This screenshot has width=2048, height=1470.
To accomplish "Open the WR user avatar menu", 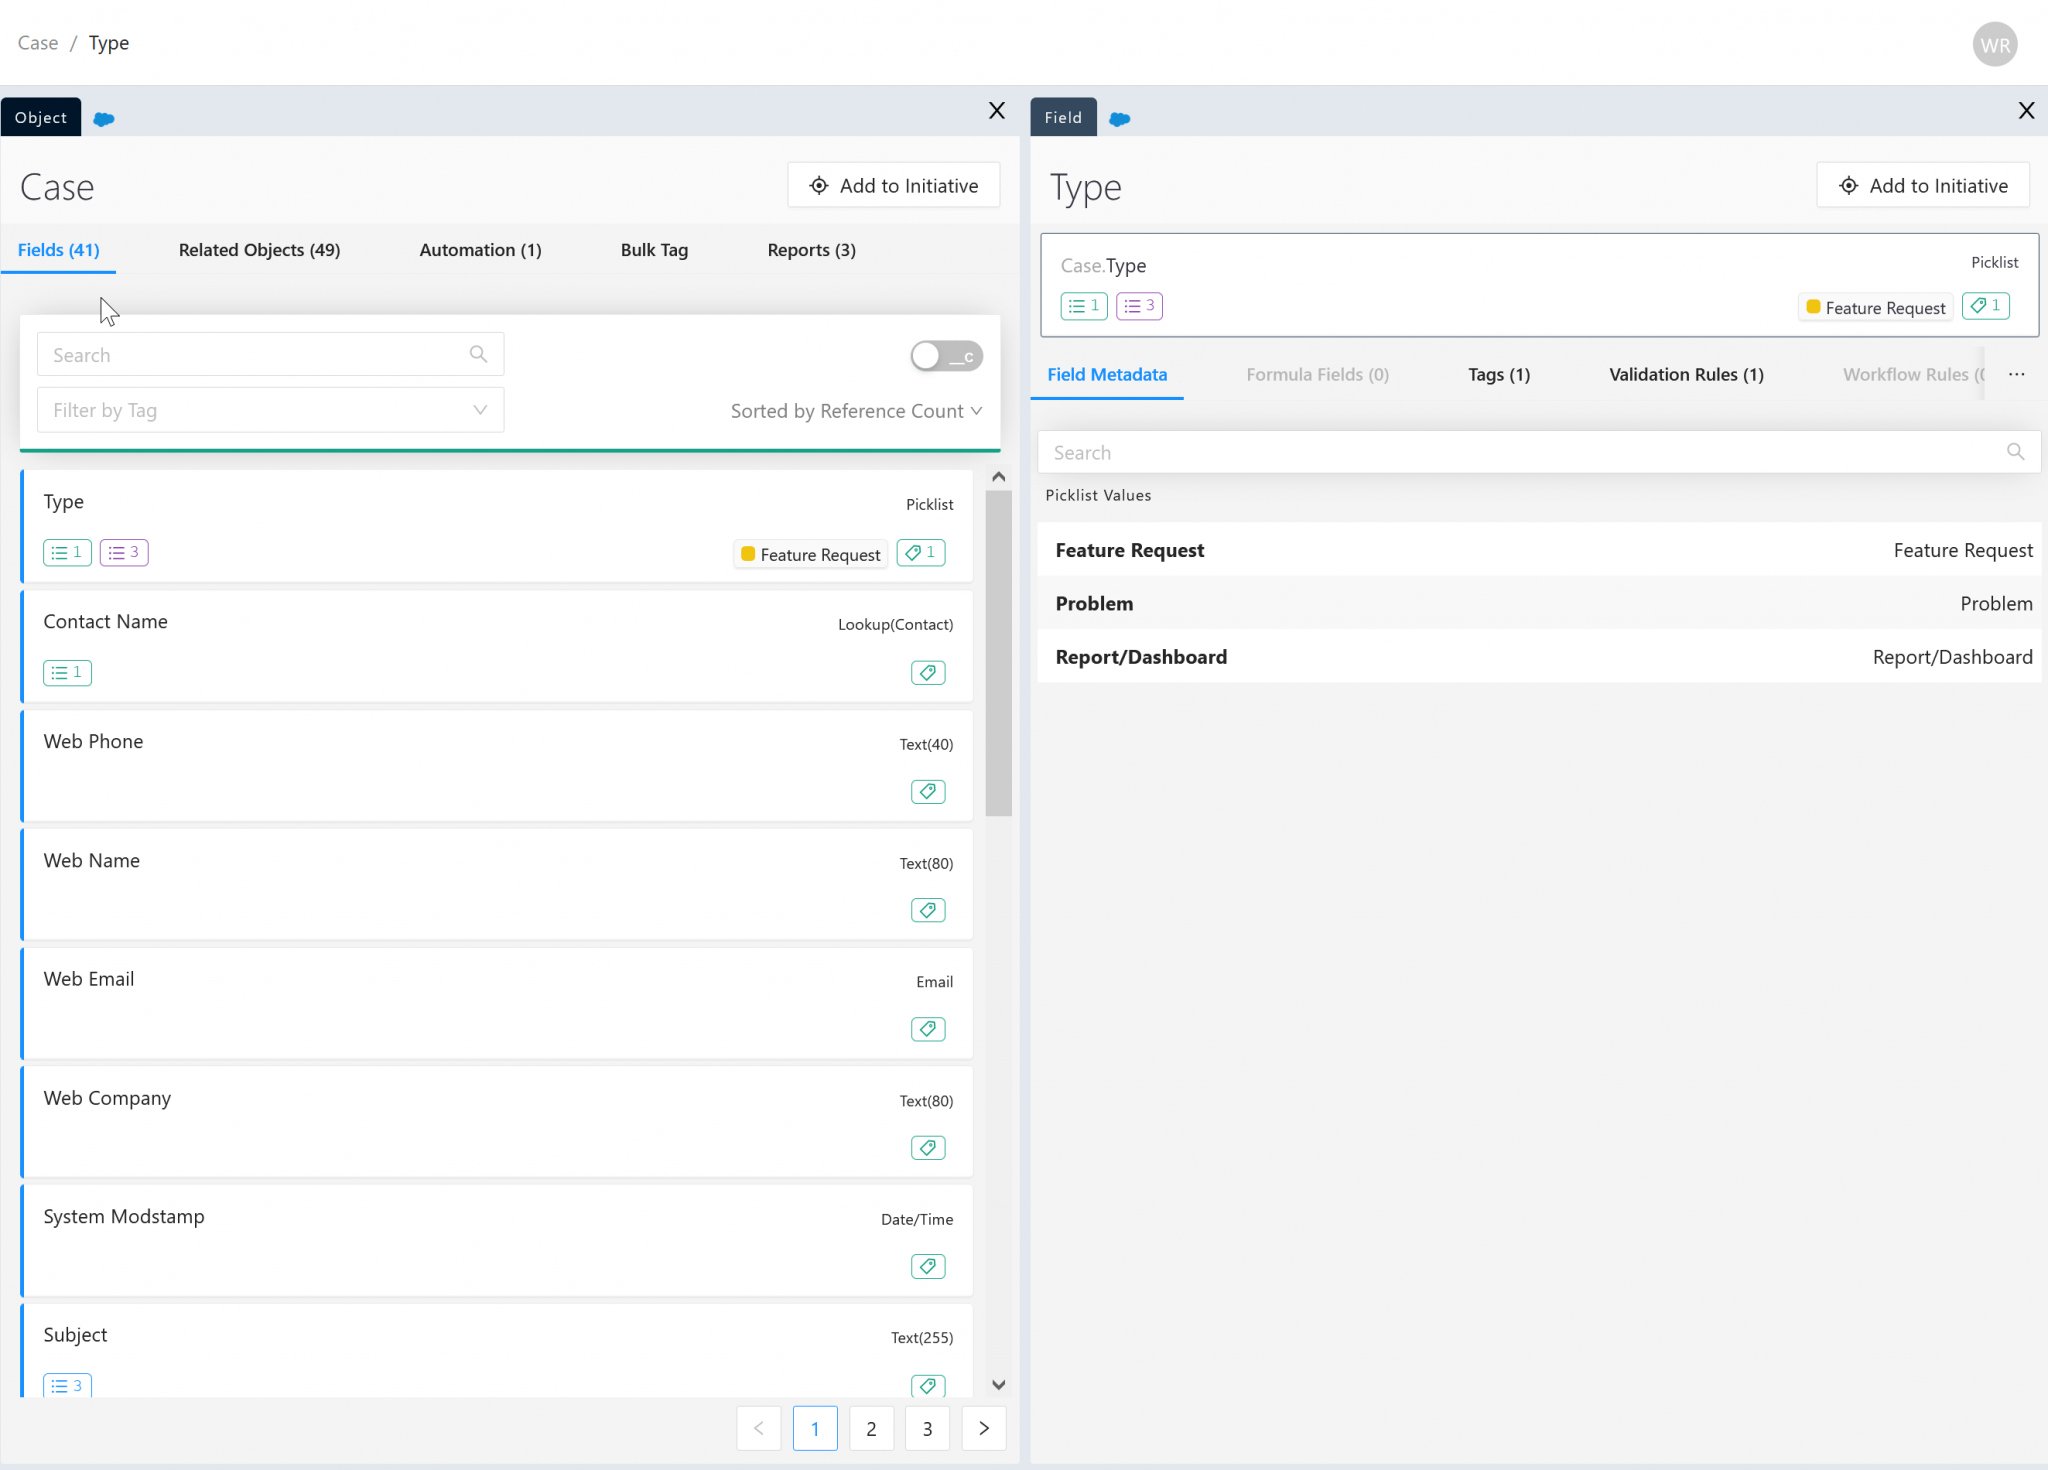I will [x=1994, y=45].
